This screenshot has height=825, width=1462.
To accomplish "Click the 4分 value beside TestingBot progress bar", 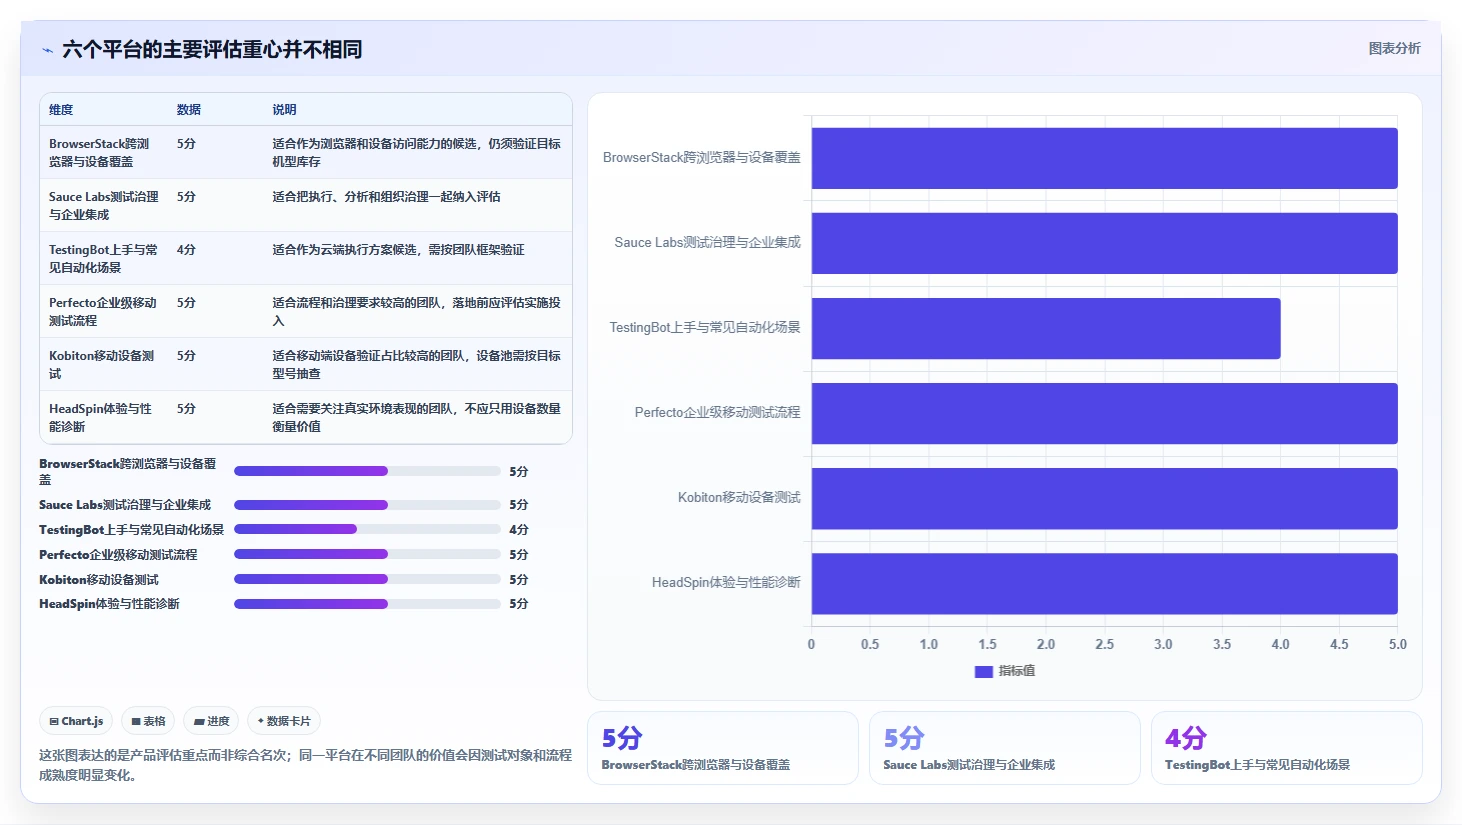I will click(519, 530).
